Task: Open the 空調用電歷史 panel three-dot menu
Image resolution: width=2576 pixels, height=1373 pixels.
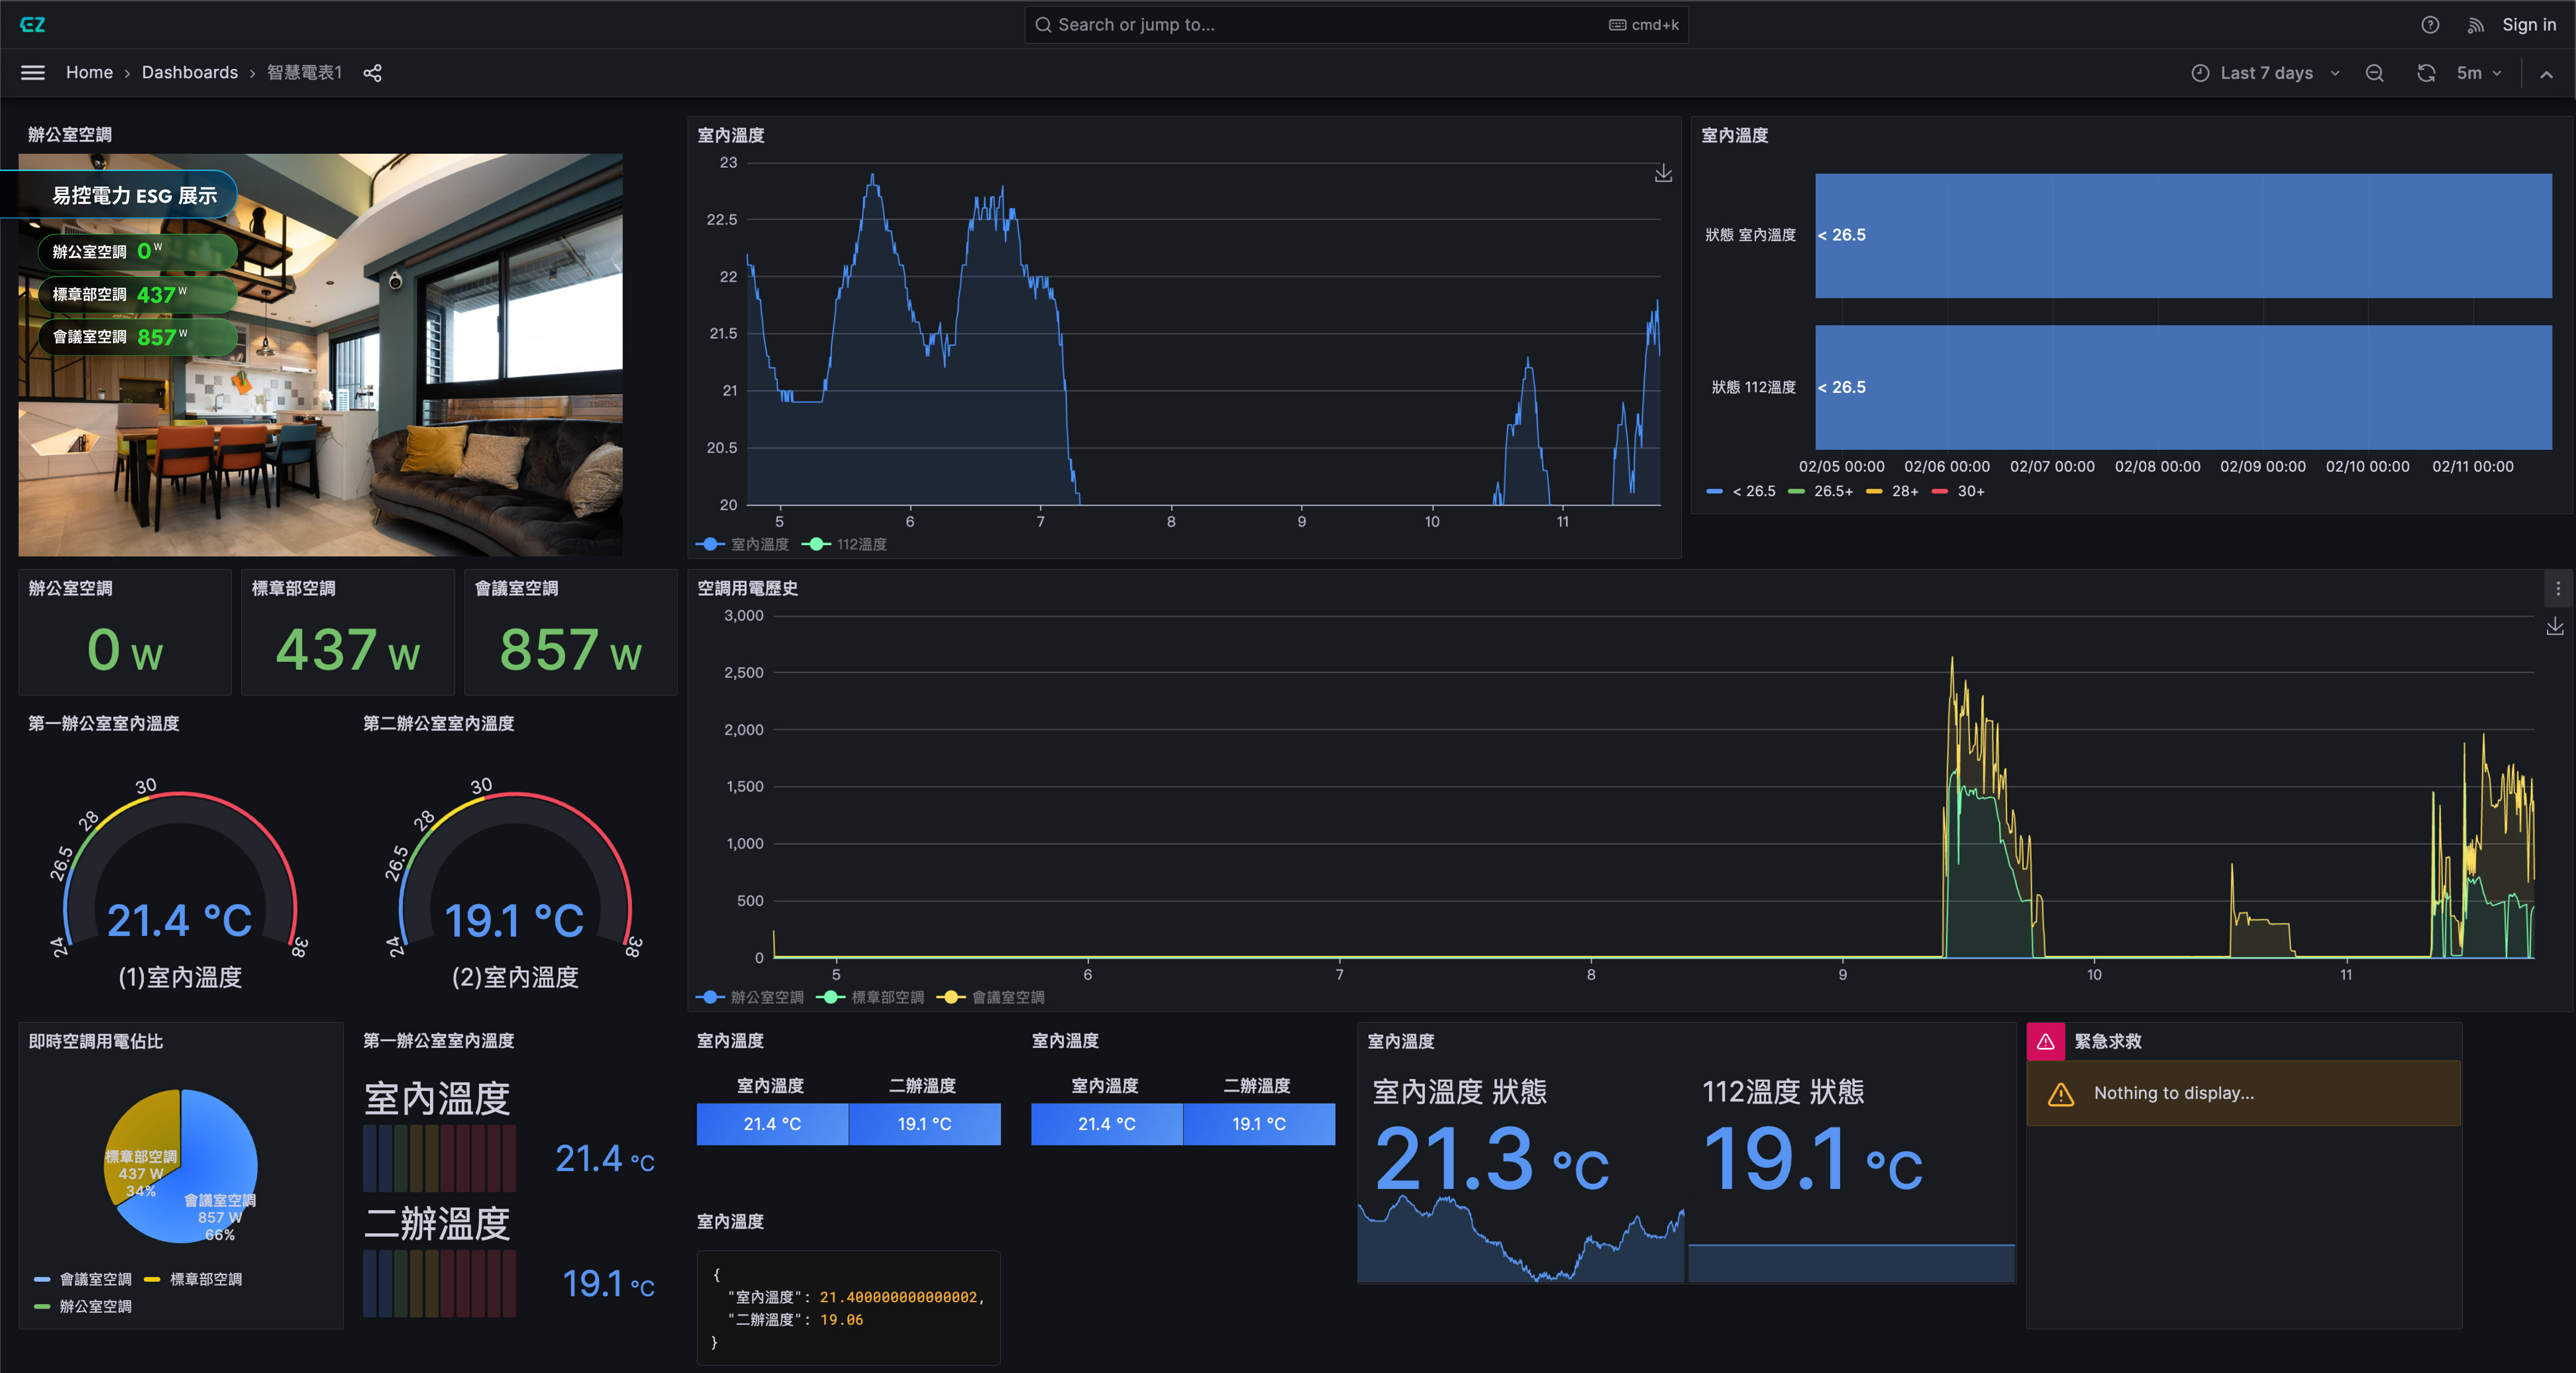Action: point(2558,589)
